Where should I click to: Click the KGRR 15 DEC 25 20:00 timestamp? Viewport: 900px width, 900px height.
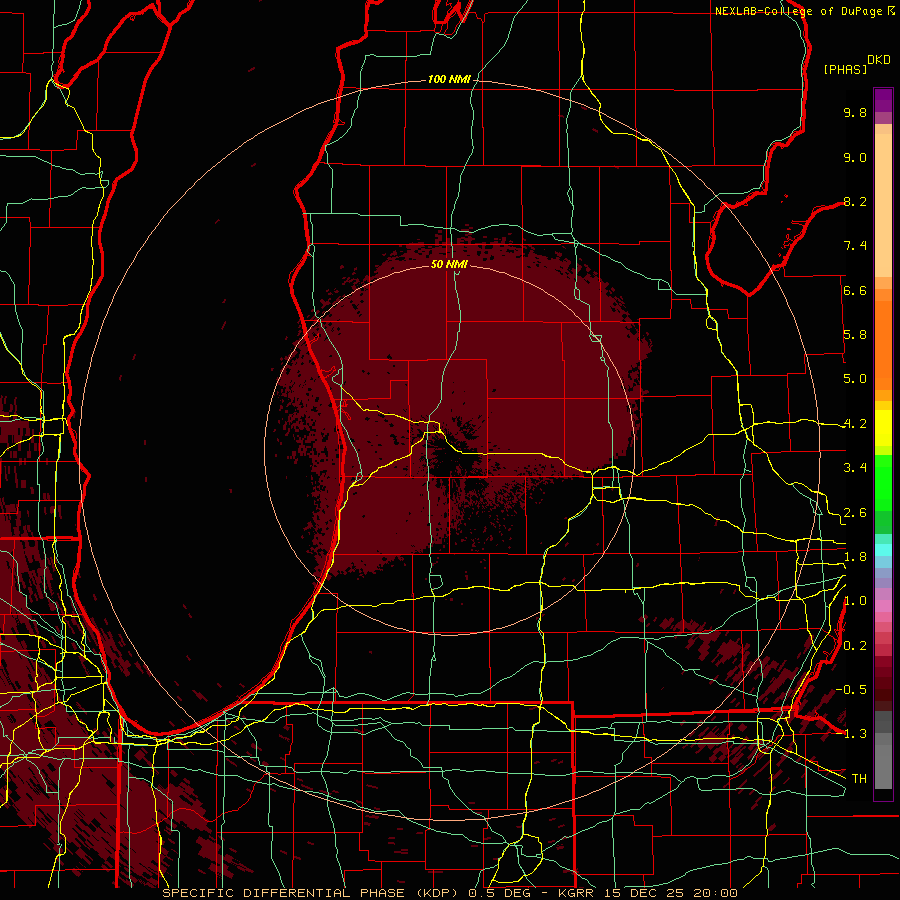click(x=647, y=893)
